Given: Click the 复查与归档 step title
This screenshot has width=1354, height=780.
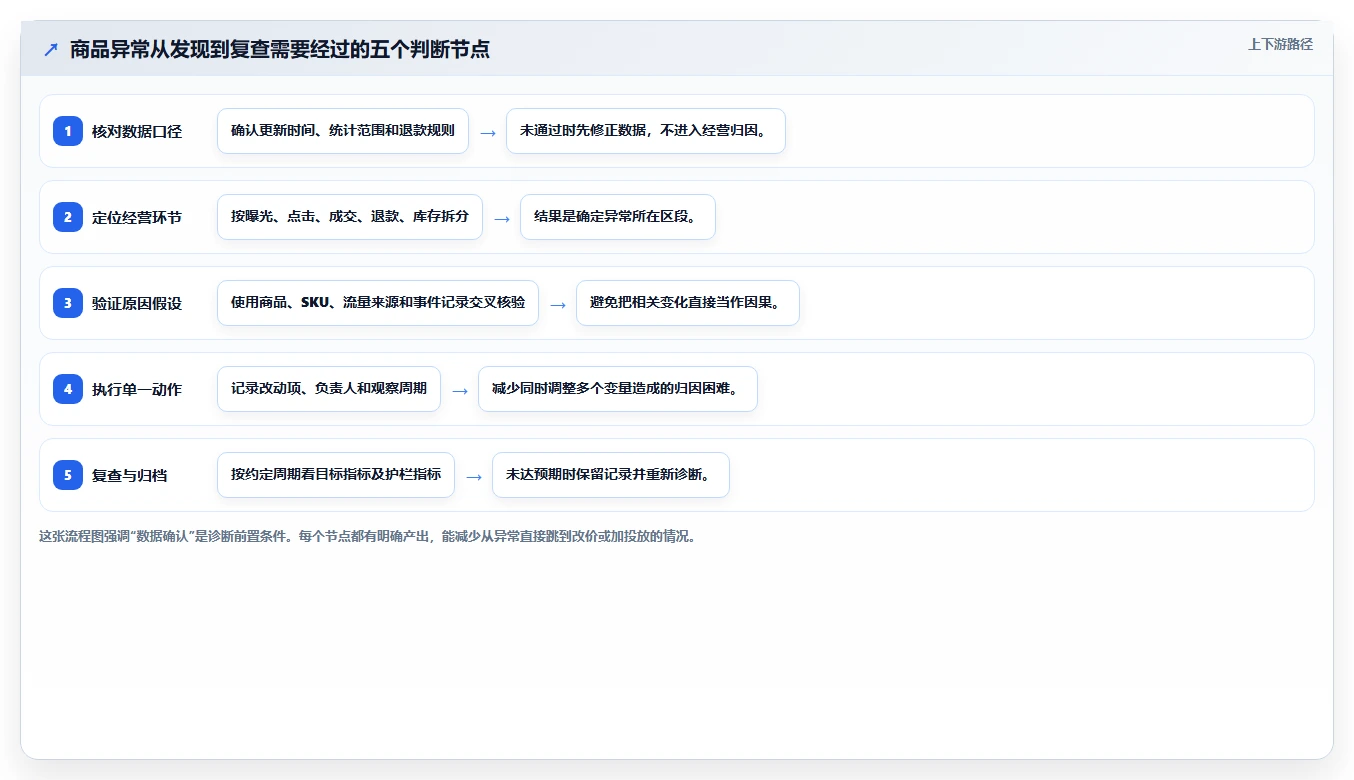Looking at the screenshot, I should pos(130,475).
